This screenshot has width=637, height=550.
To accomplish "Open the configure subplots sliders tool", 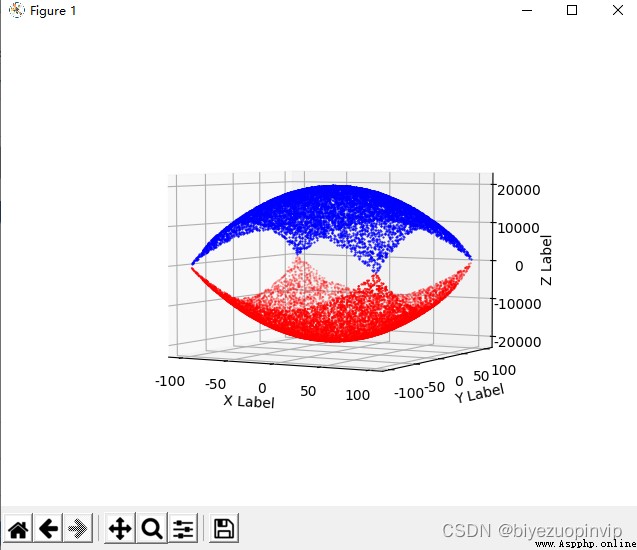I will [183, 528].
